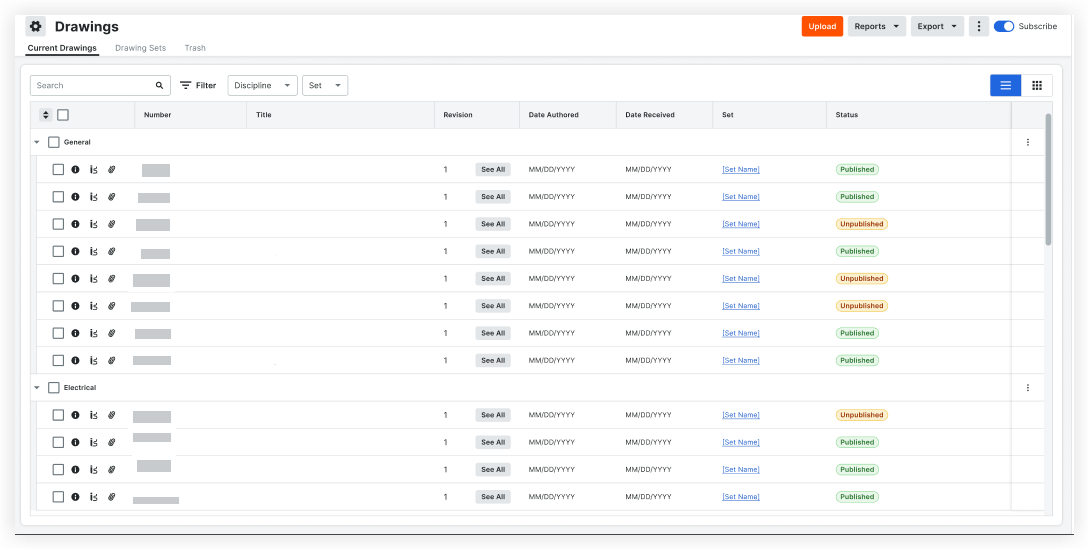Open the Set dropdown filter
Image resolution: width=1089 pixels, height=550 pixels.
tap(325, 85)
